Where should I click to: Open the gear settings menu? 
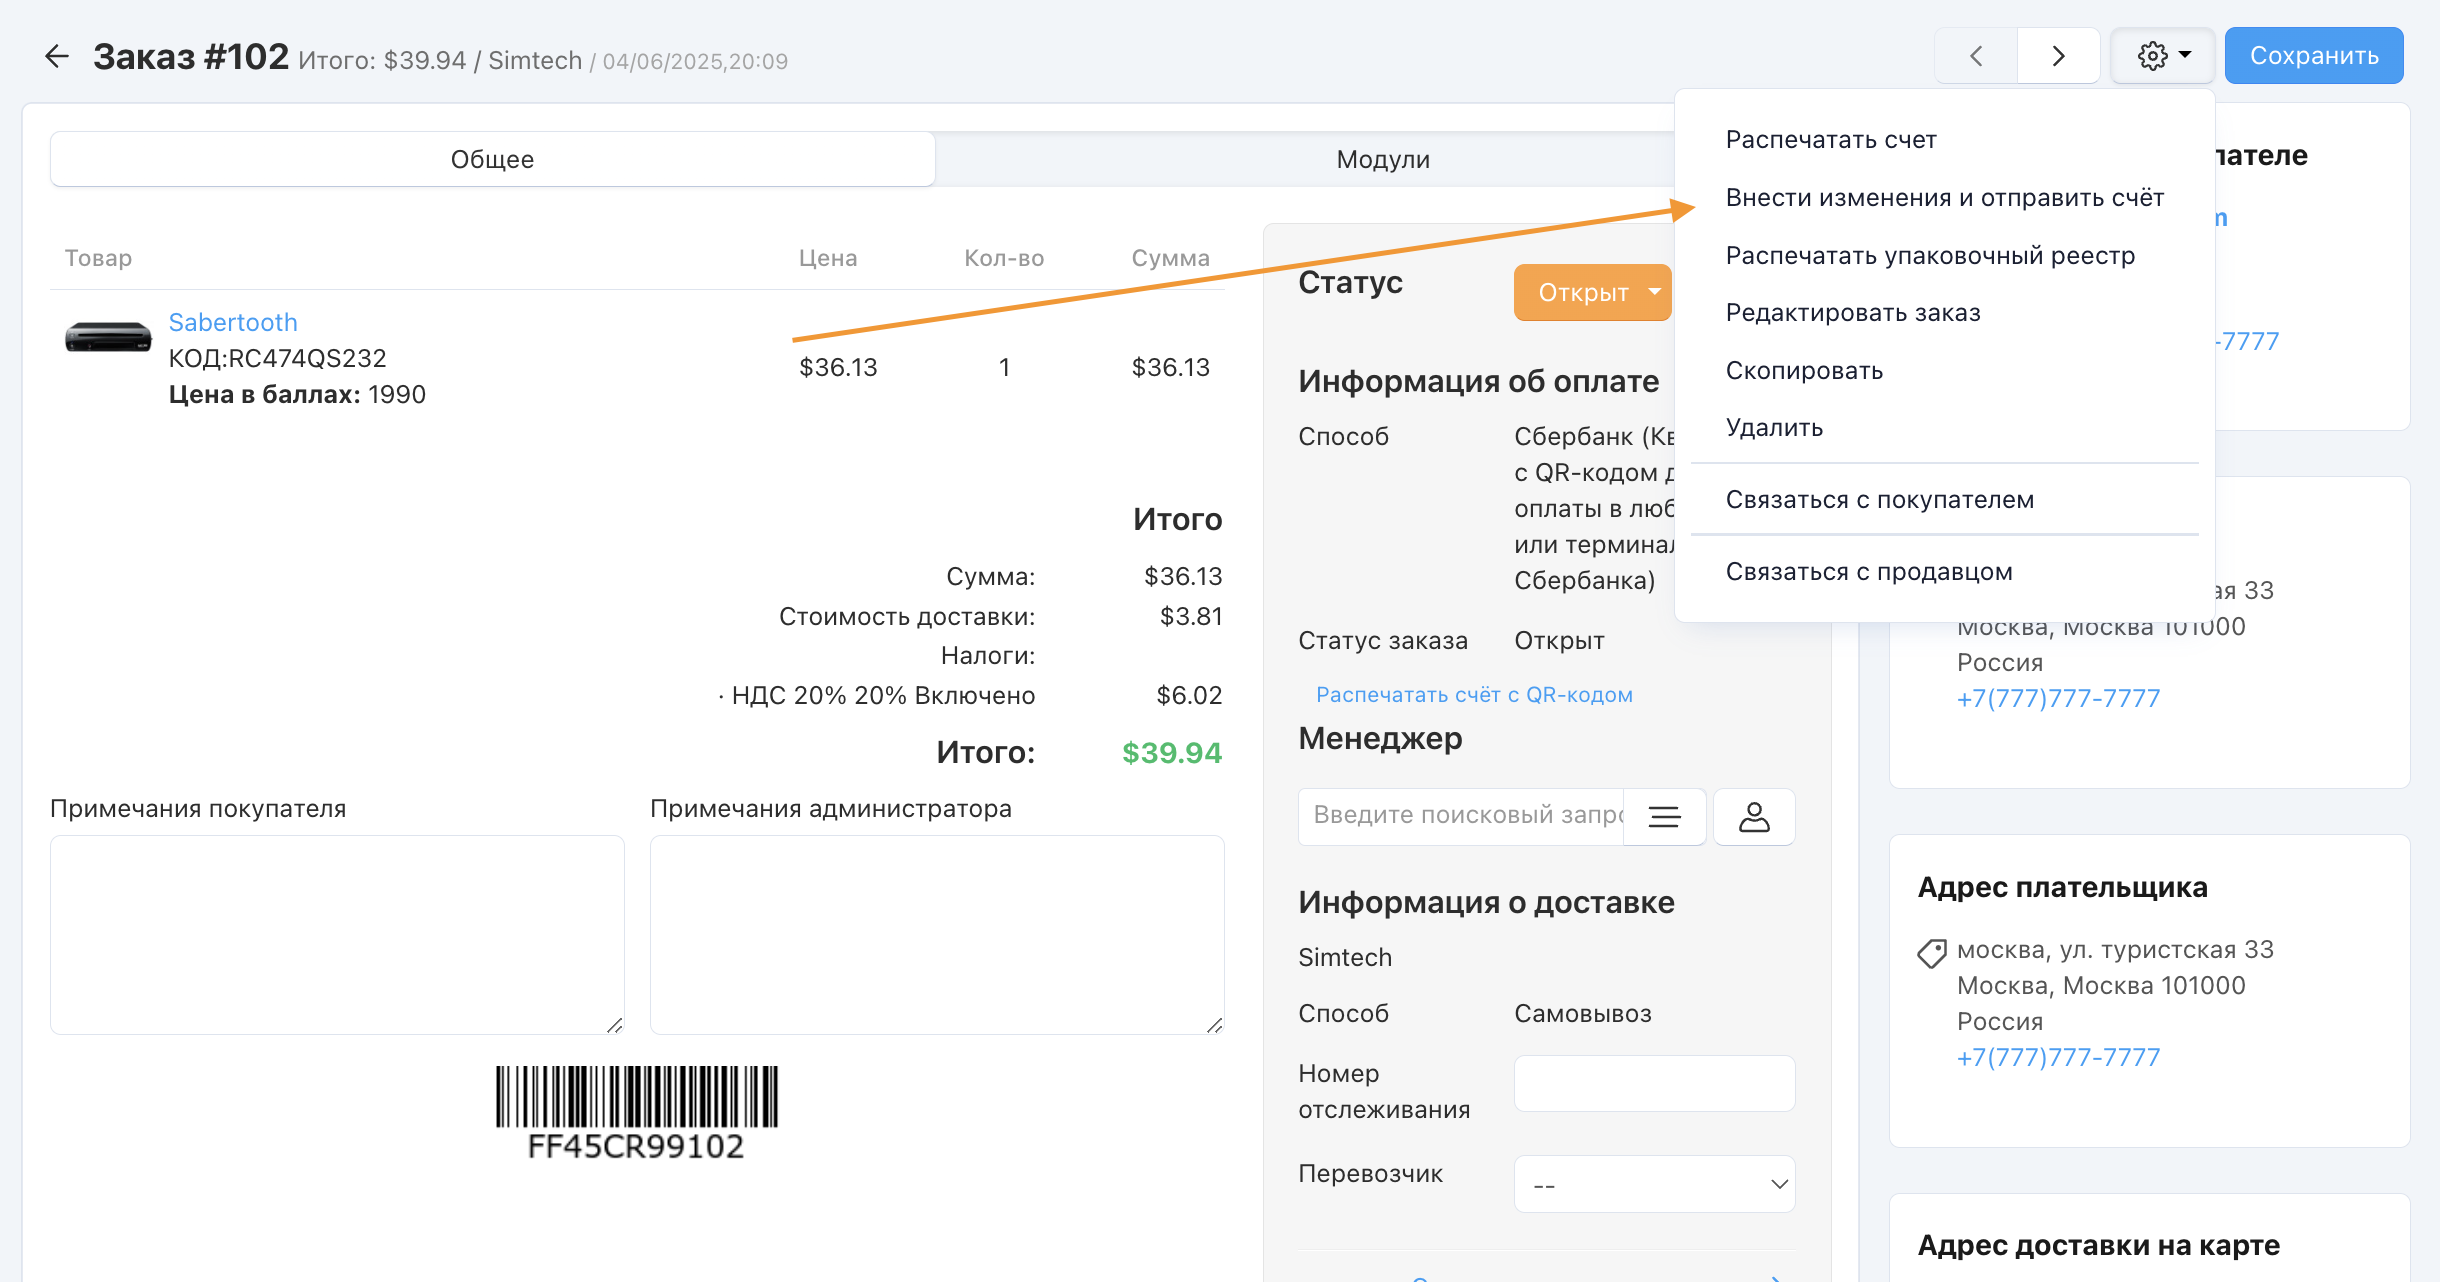coord(2163,56)
